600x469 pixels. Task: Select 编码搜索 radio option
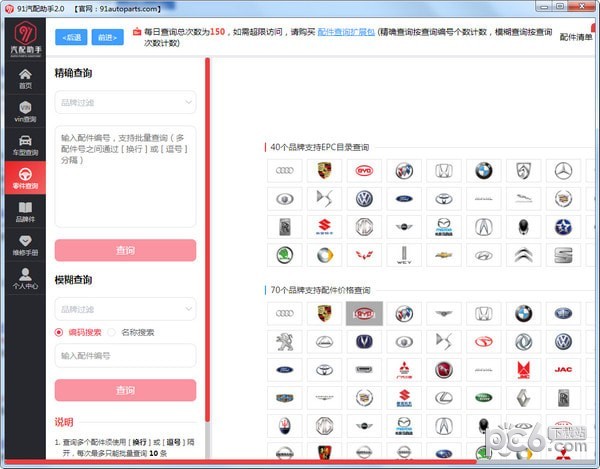[78, 332]
